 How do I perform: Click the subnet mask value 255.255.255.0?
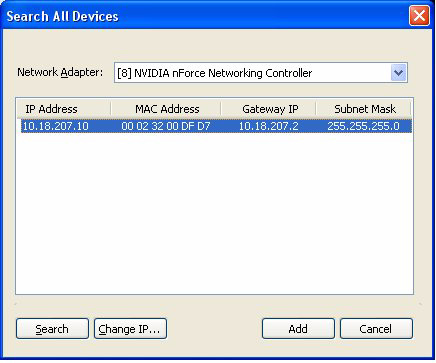point(363,126)
